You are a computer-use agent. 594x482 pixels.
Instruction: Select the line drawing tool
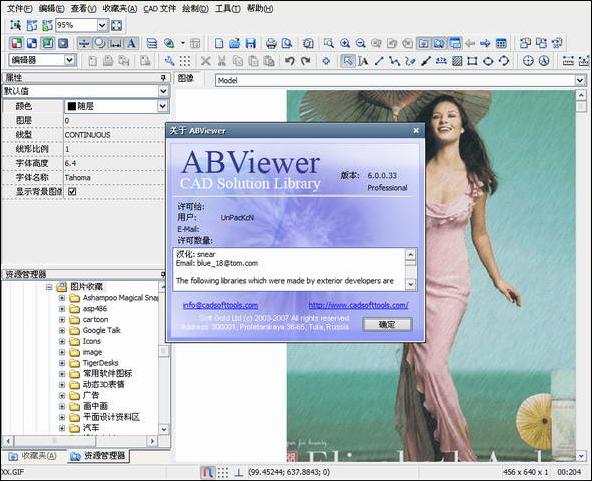(x=379, y=61)
